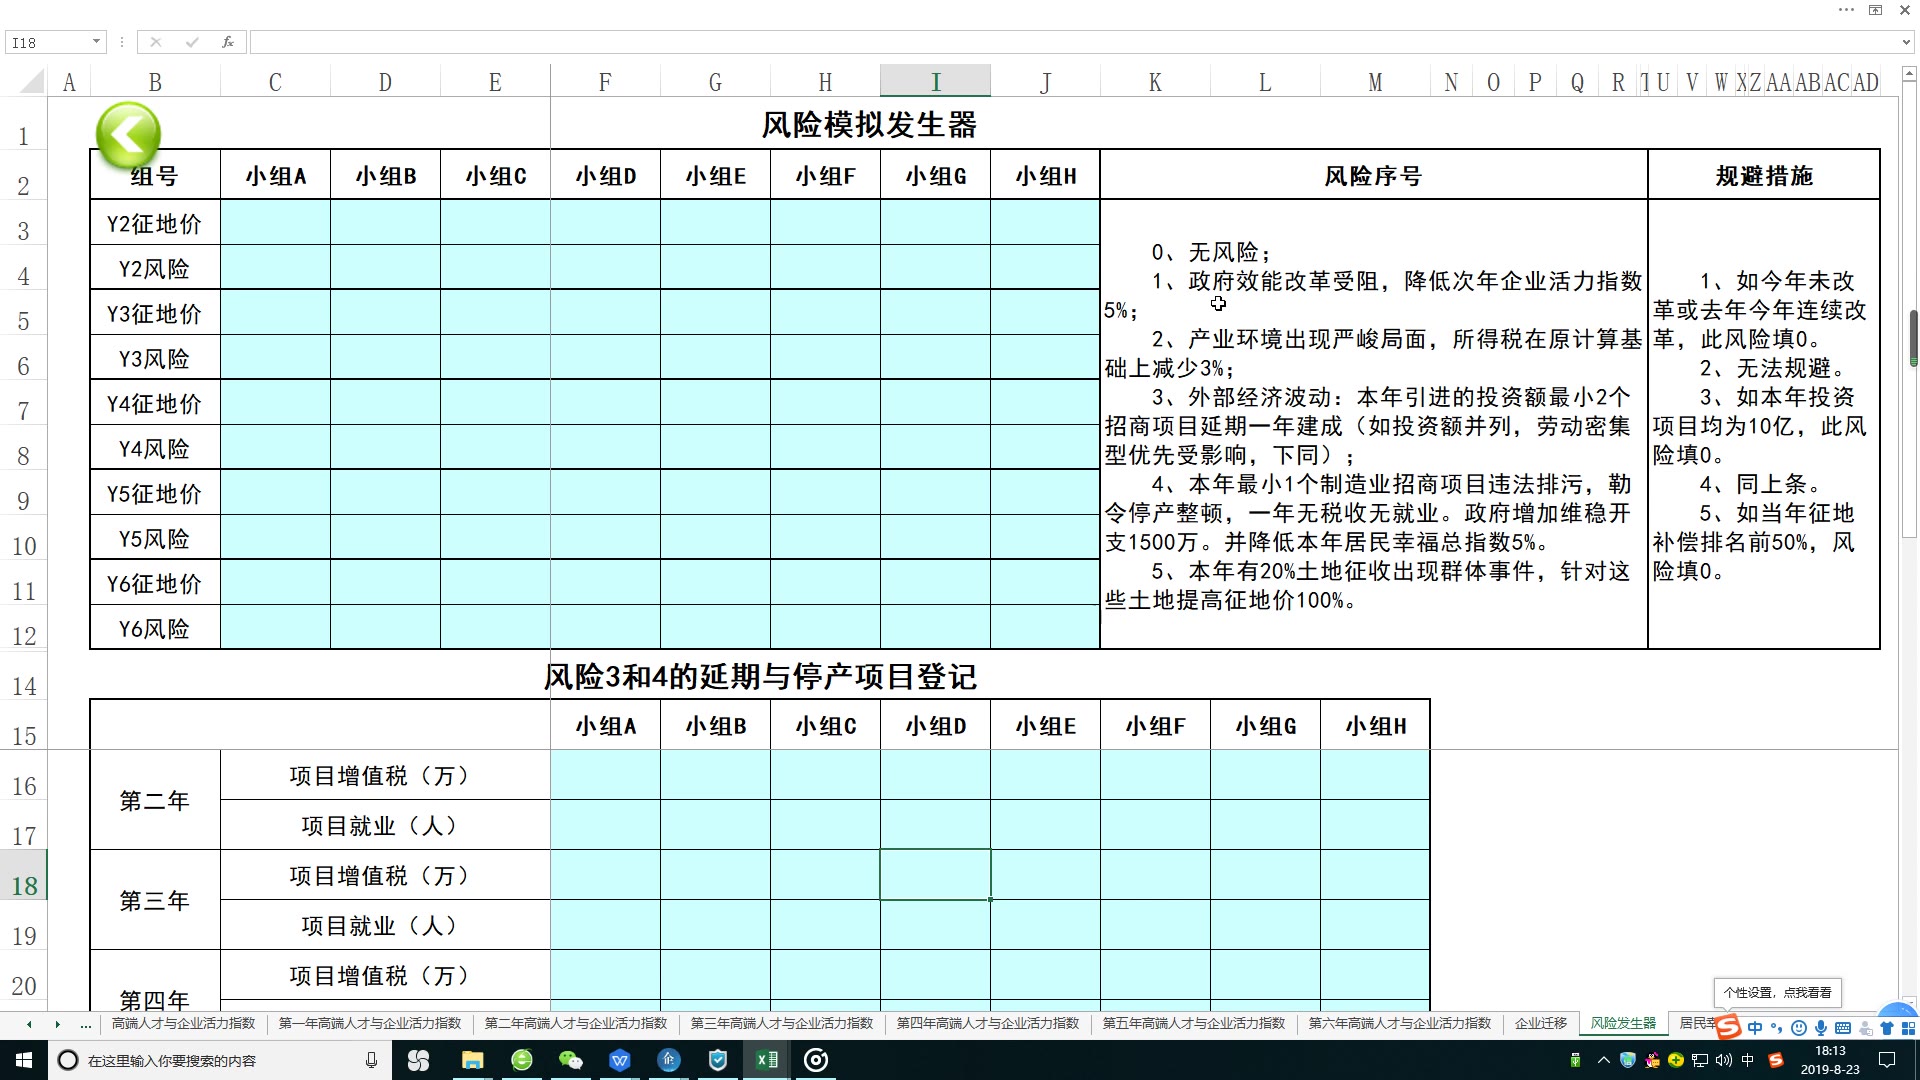Click the 风险模拟发生器 title cell

[869, 125]
